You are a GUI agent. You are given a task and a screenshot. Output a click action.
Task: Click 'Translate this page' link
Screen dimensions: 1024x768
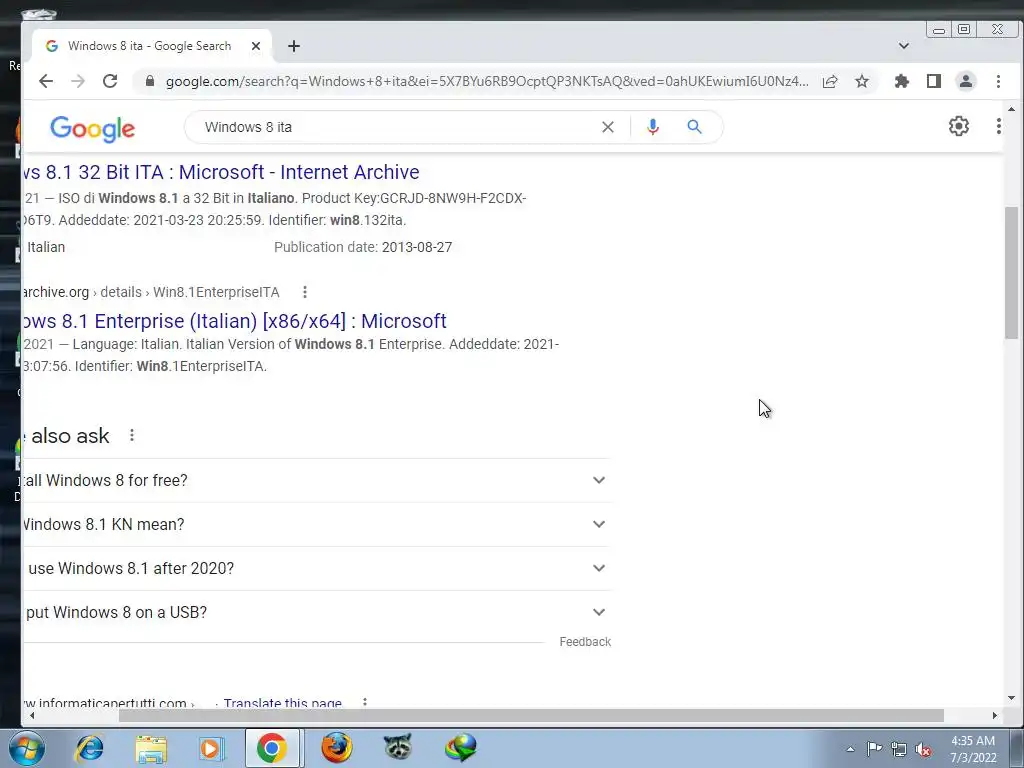pos(282,703)
